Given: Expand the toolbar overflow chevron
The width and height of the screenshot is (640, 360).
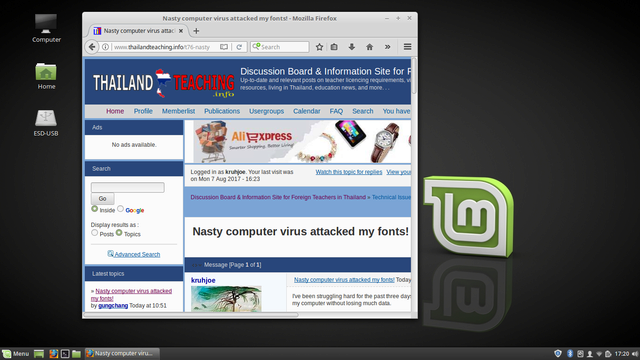Looking at the screenshot, I should pyautogui.click(x=387, y=47).
